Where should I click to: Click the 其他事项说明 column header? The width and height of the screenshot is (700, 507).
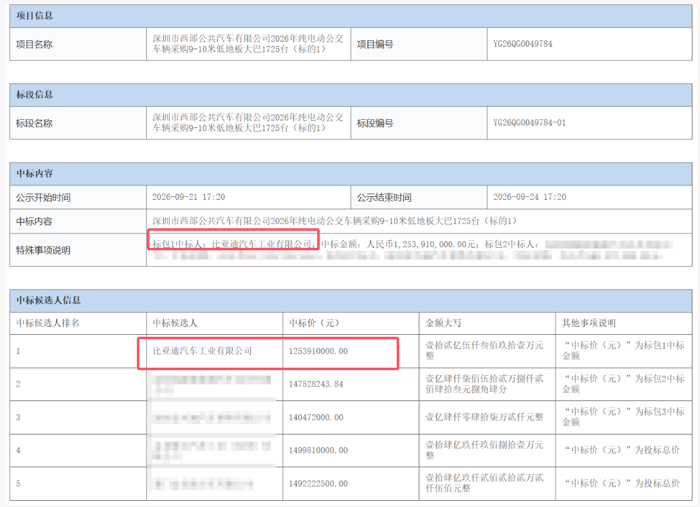(589, 323)
